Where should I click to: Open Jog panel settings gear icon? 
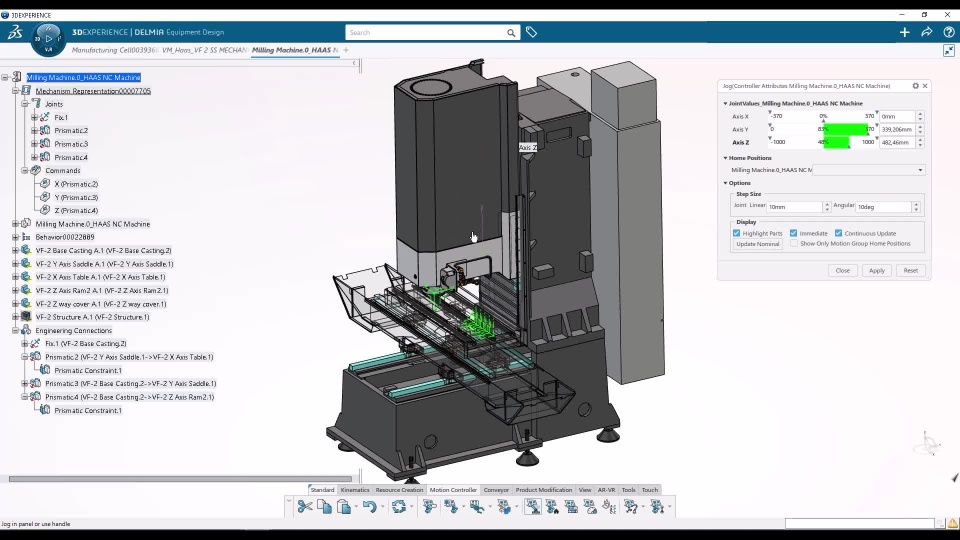(x=915, y=86)
